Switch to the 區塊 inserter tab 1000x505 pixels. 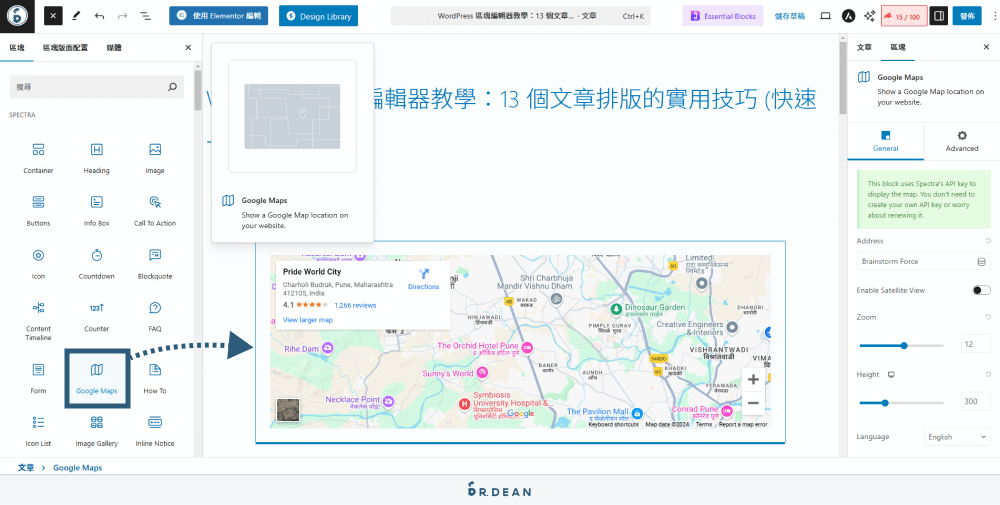pos(17,47)
